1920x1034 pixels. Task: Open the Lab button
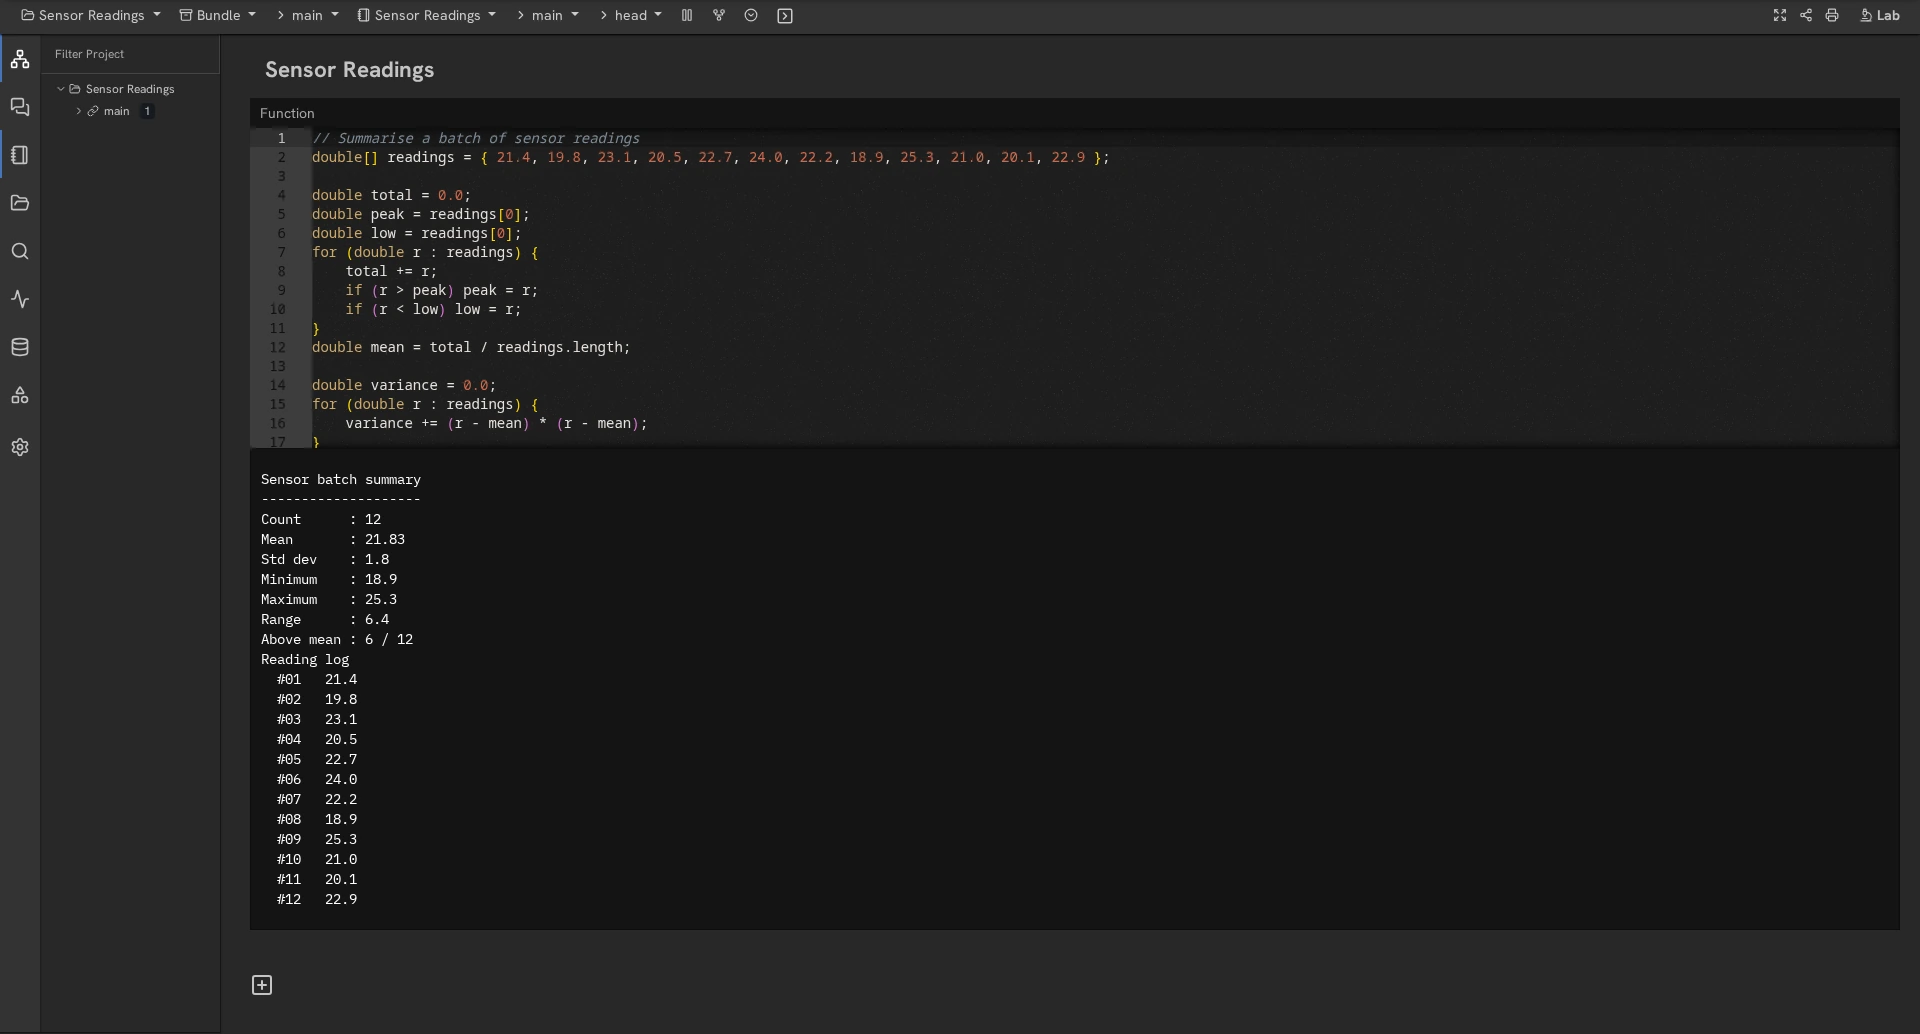click(1880, 15)
